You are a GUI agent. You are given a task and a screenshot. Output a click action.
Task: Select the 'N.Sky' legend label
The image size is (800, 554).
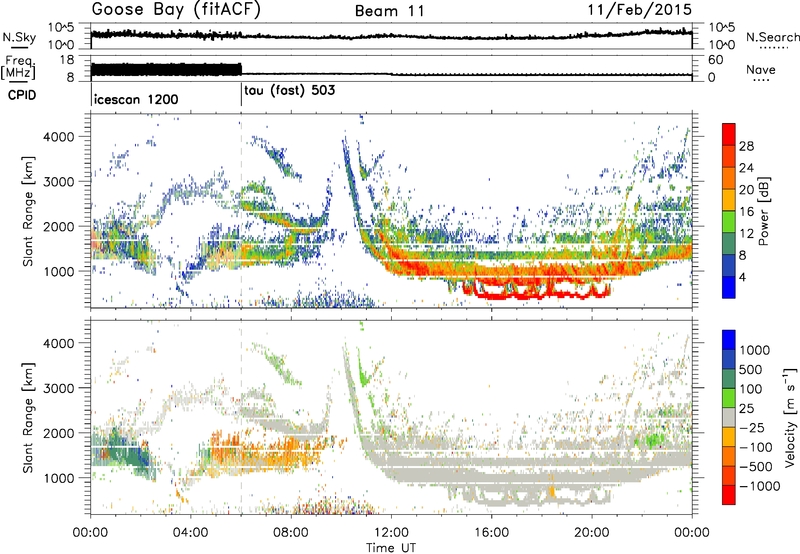click(x=19, y=37)
